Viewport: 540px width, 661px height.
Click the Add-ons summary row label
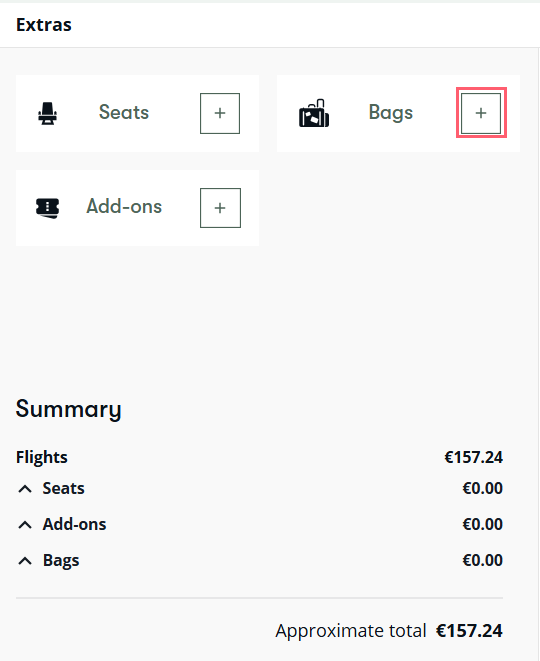[x=74, y=524]
